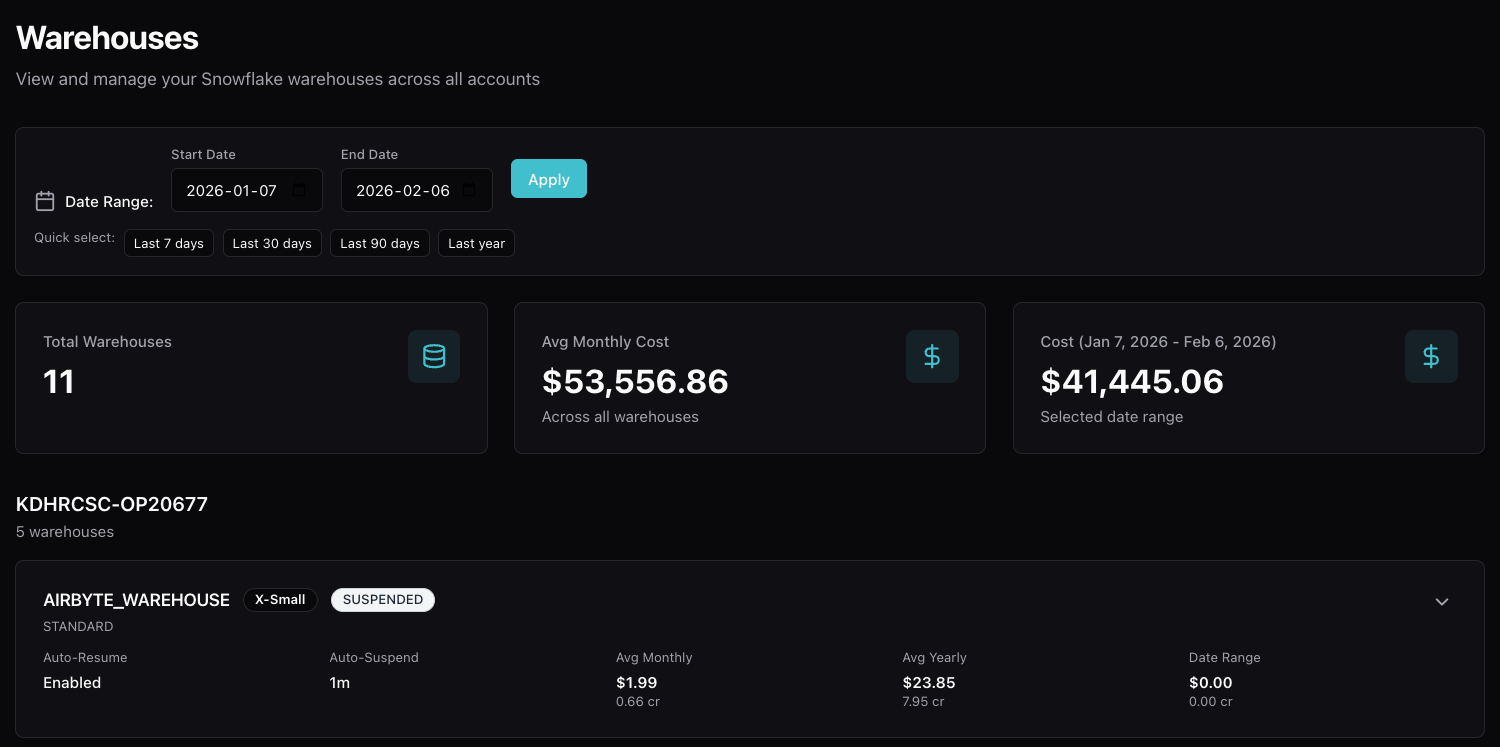
Task: Click the $53,556.86 average monthly cost value
Action: click(635, 381)
